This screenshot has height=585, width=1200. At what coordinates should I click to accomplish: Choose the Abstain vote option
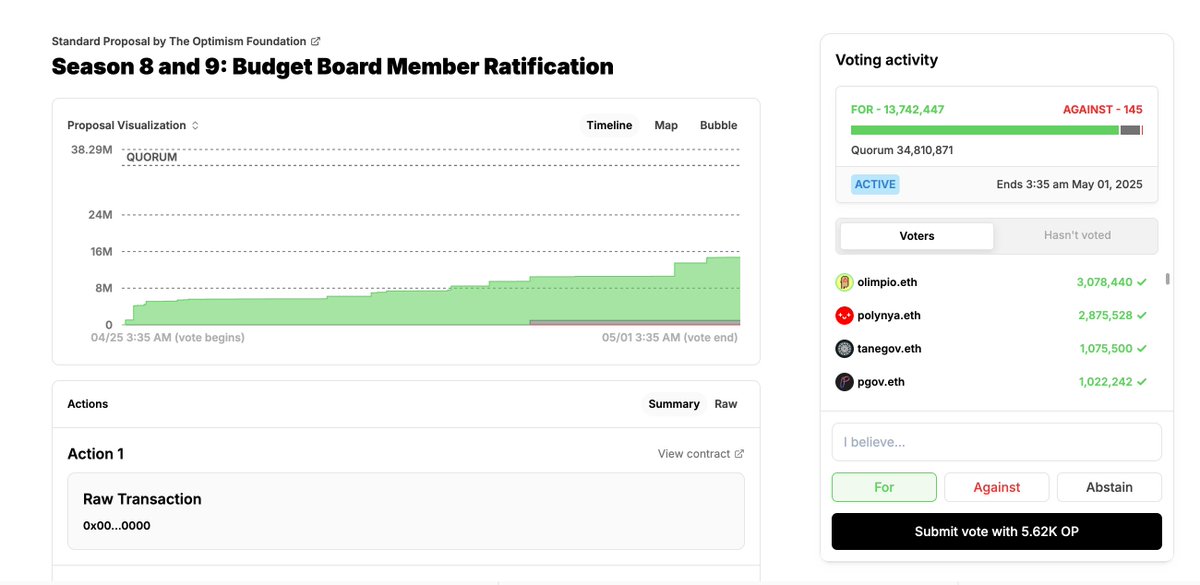pos(1109,487)
